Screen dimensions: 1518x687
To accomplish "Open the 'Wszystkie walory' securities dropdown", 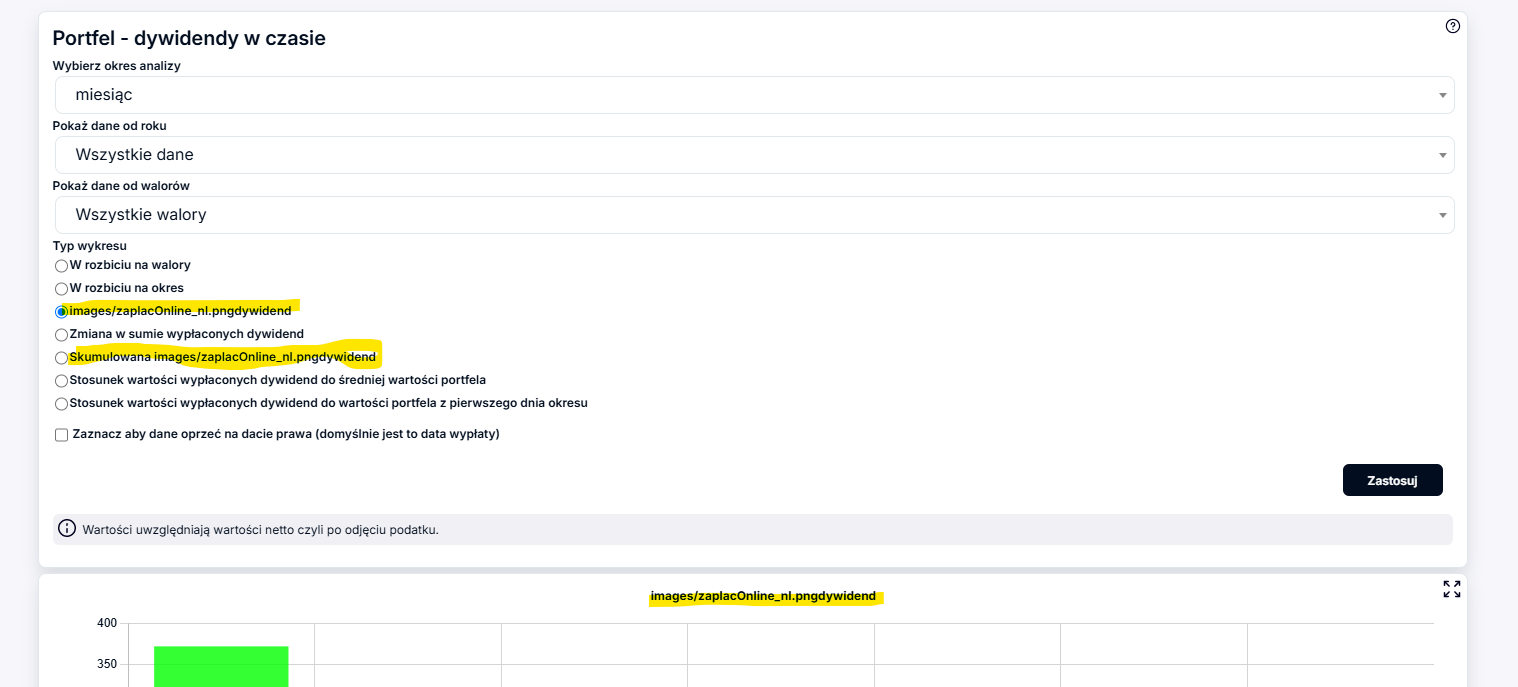I will tap(754, 215).
